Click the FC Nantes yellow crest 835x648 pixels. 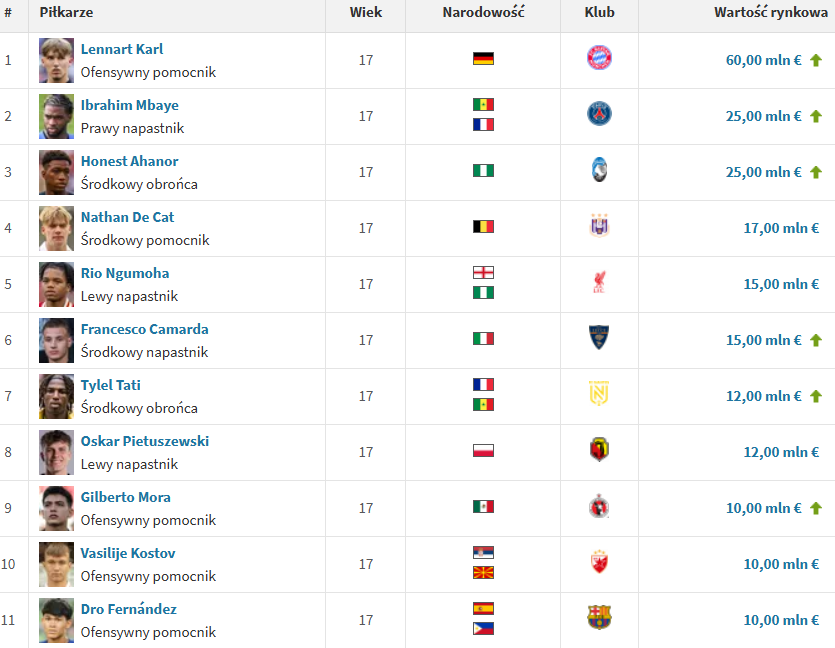pos(599,395)
